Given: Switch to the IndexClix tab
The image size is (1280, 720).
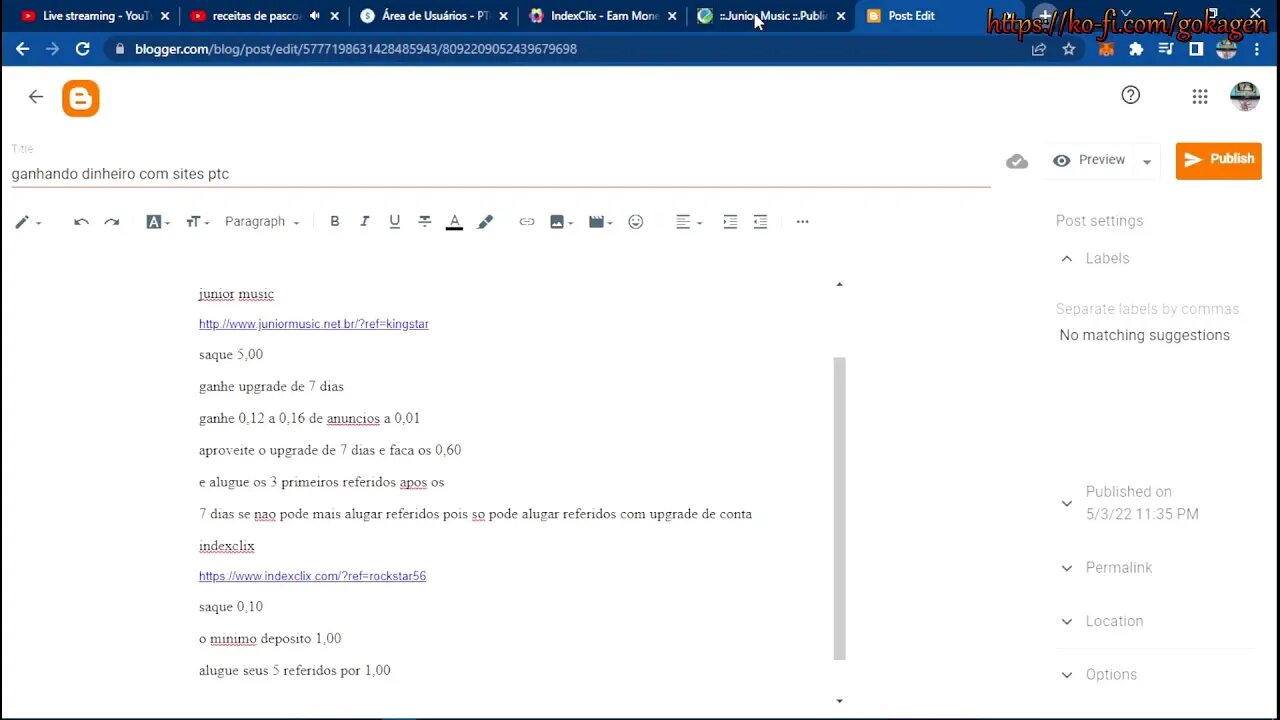Looking at the screenshot, I should click(604, 16).
